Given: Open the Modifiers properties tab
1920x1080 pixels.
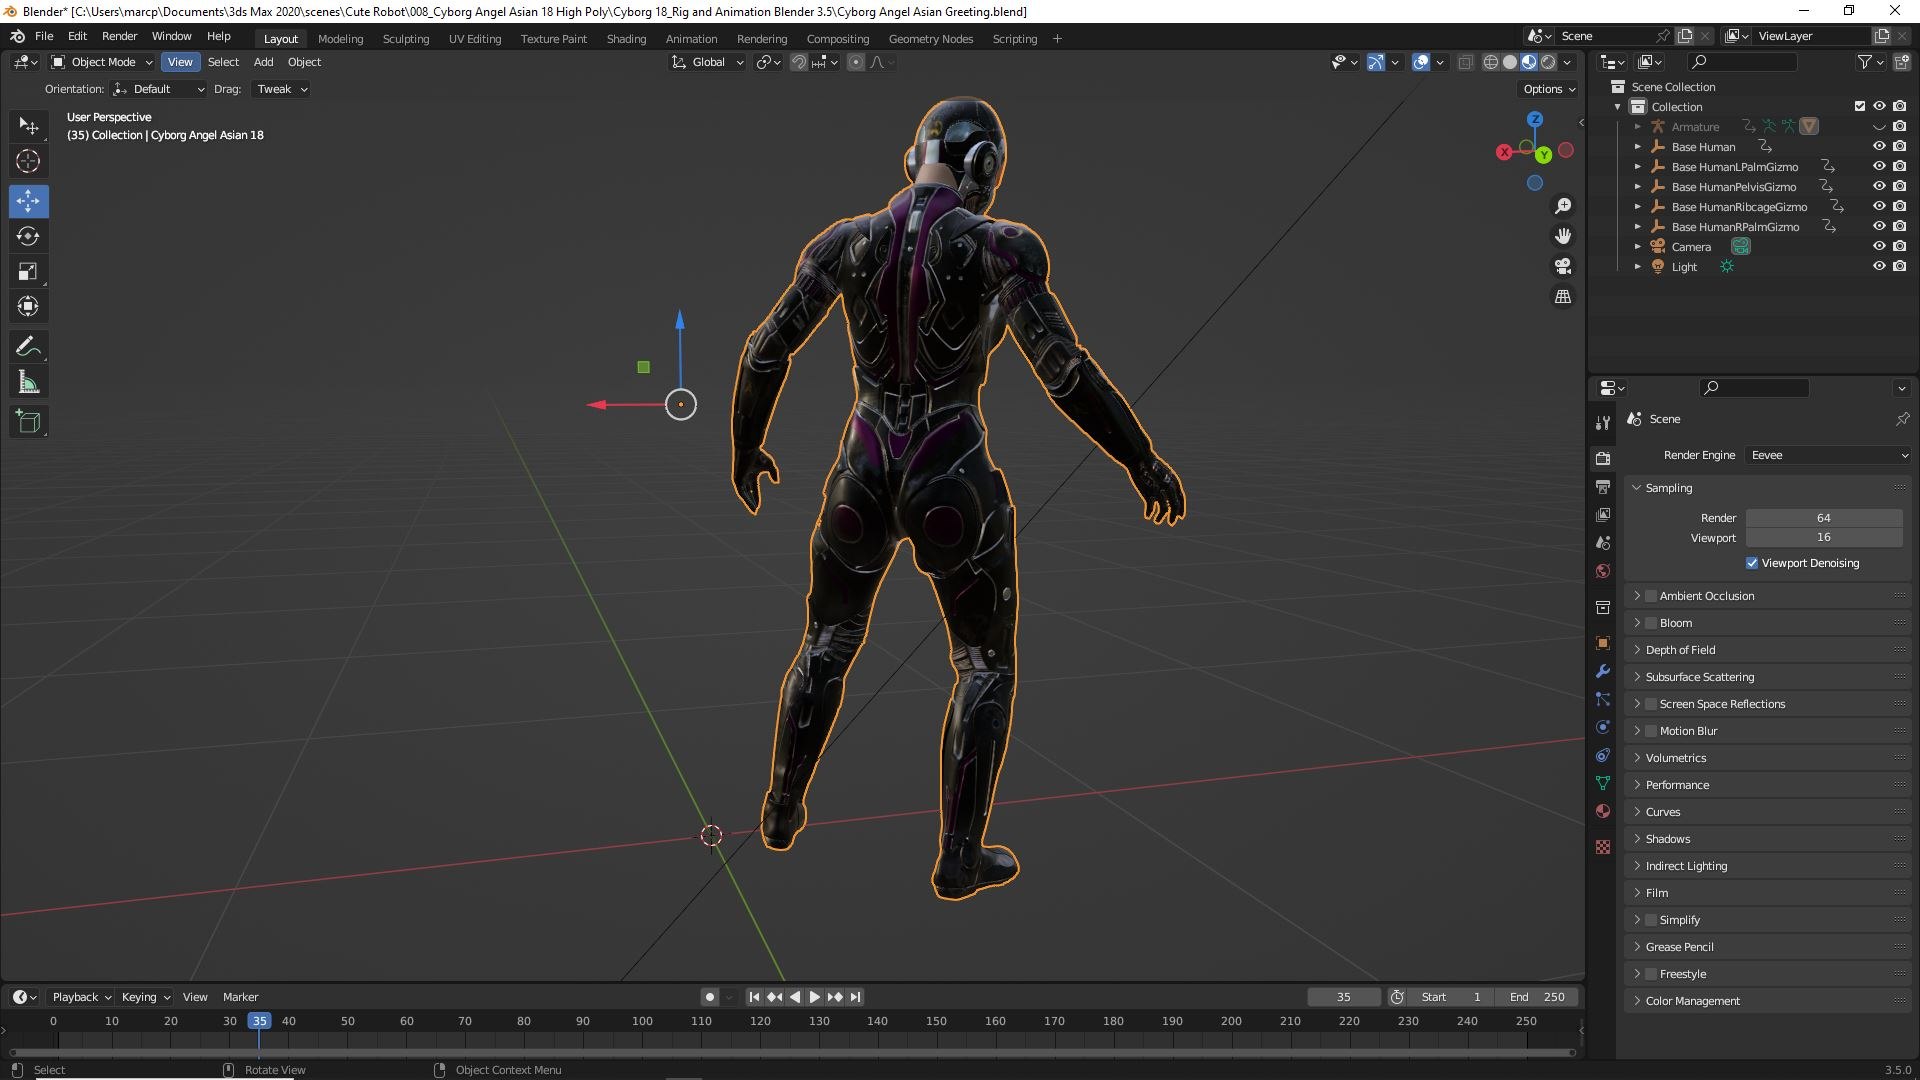Looking at the screenshot, I should (1603, 671).
